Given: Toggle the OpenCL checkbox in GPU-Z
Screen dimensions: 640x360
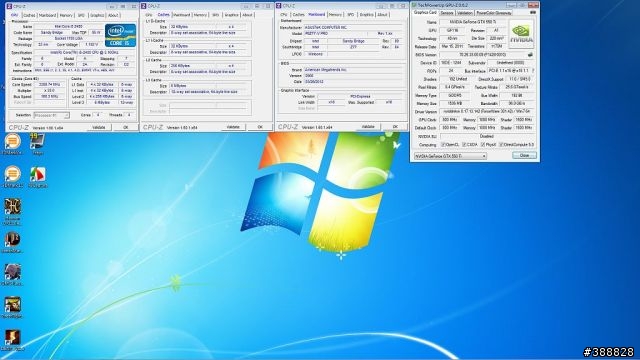Looking at the screenshot, I should (443, 145).
